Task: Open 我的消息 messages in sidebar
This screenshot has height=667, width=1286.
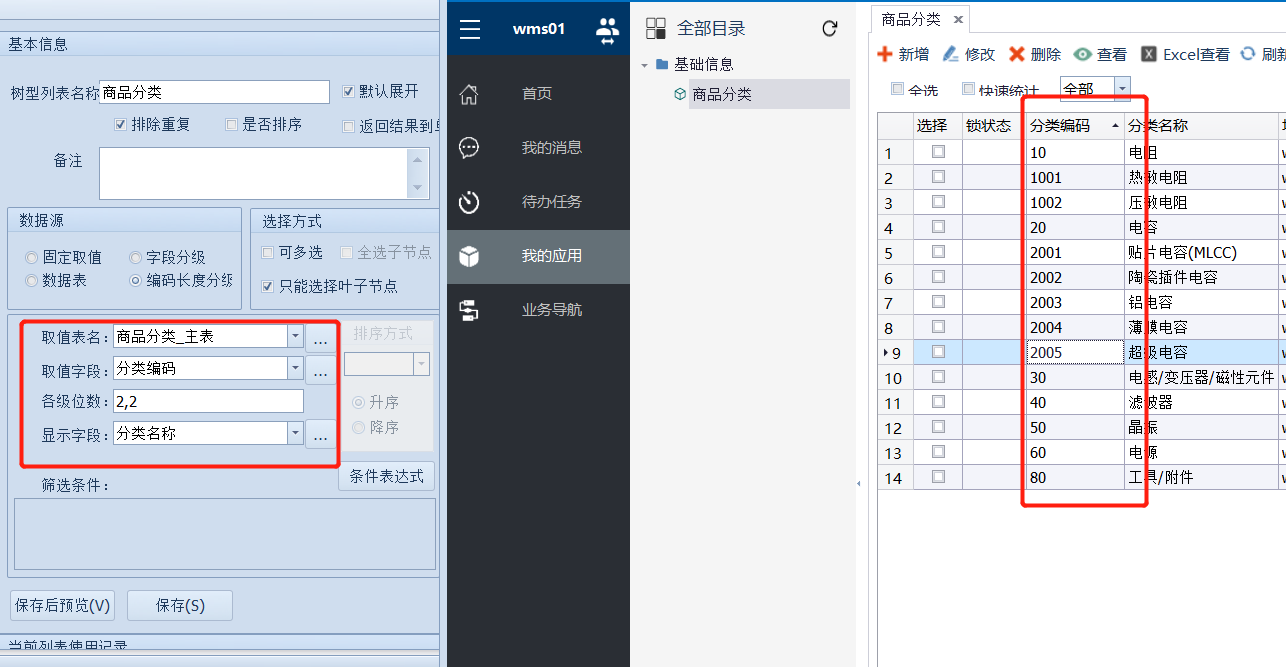Action: 469,148
